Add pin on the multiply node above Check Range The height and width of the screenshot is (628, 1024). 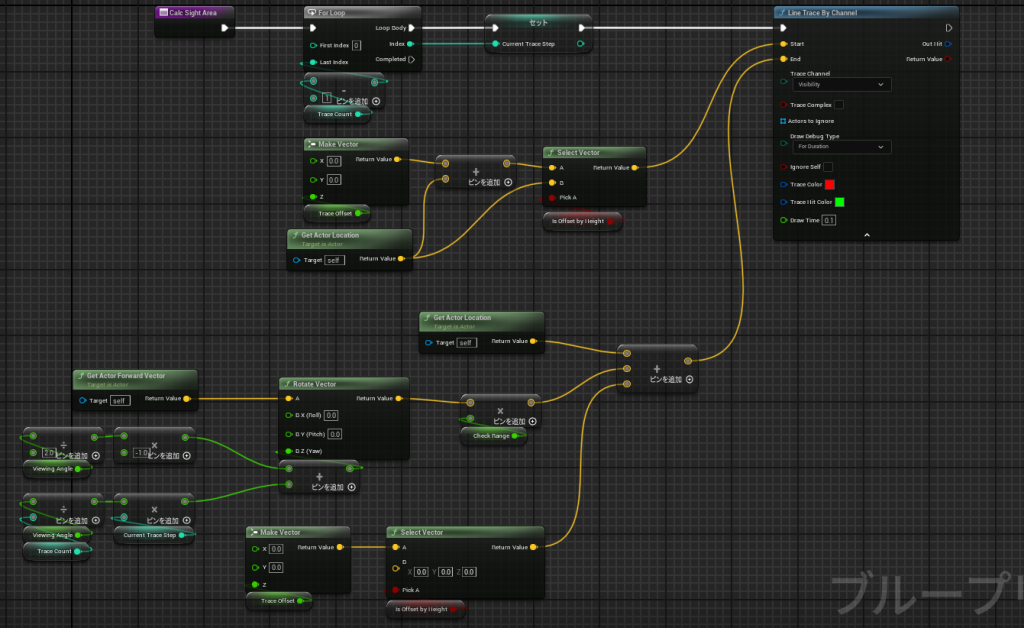point(533,421)
